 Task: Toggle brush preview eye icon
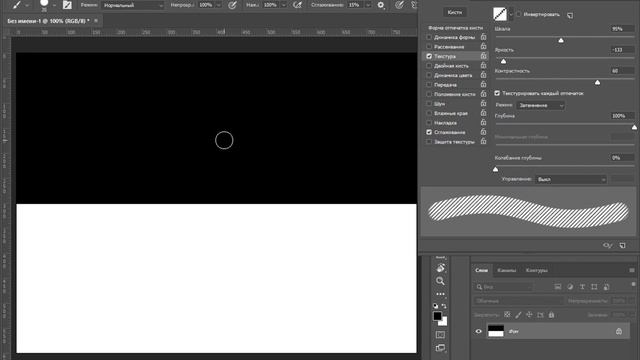pyautogui.click(x=607, y=245)
